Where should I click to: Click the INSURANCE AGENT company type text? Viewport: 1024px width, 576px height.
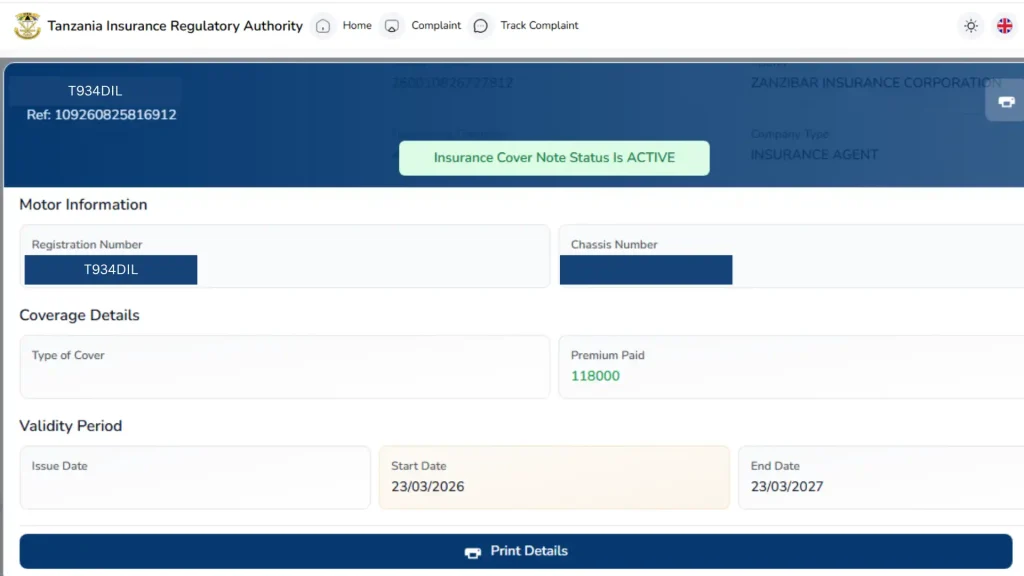click(x=814, y=155)
